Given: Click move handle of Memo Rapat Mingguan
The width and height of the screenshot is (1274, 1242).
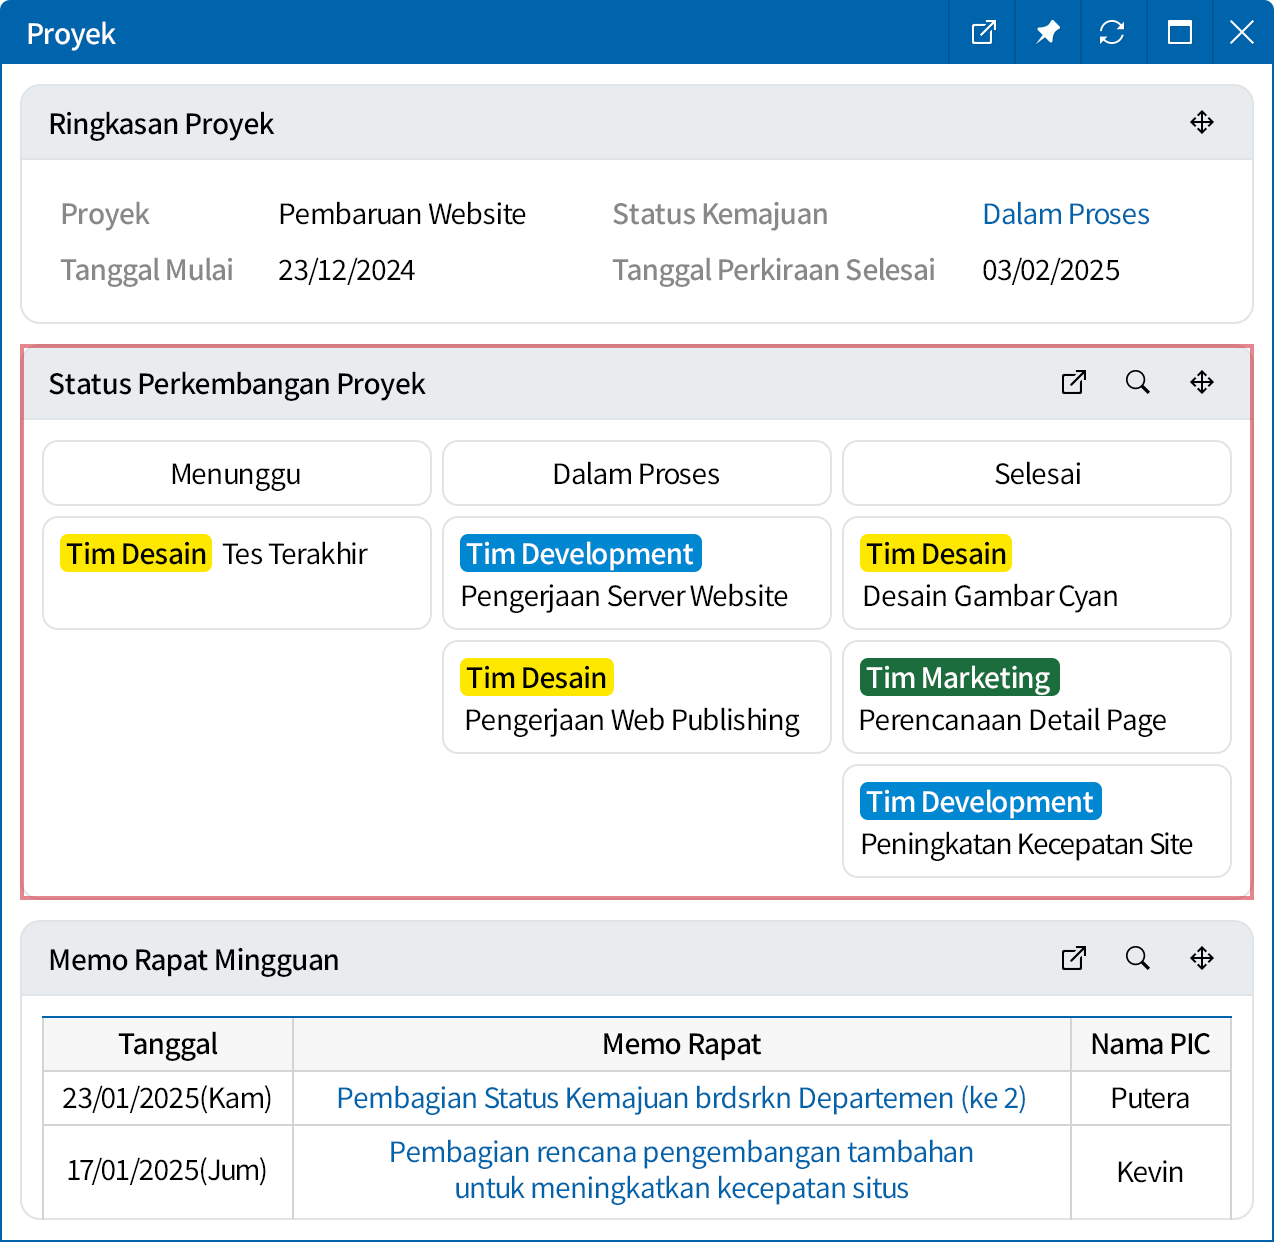Looking at the screenshot, I should (1202, 958).
